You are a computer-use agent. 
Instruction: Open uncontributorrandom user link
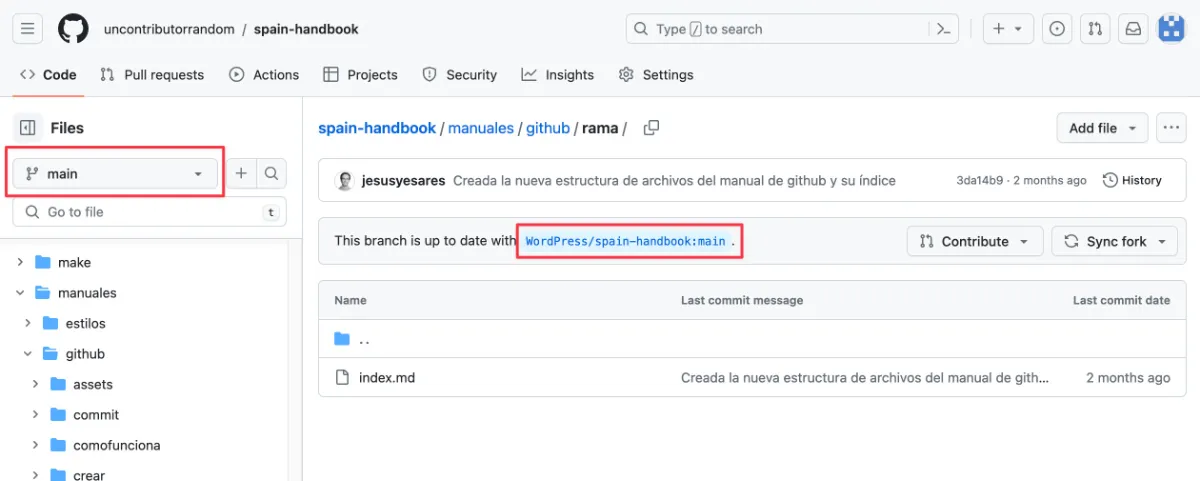click(169, 29)
